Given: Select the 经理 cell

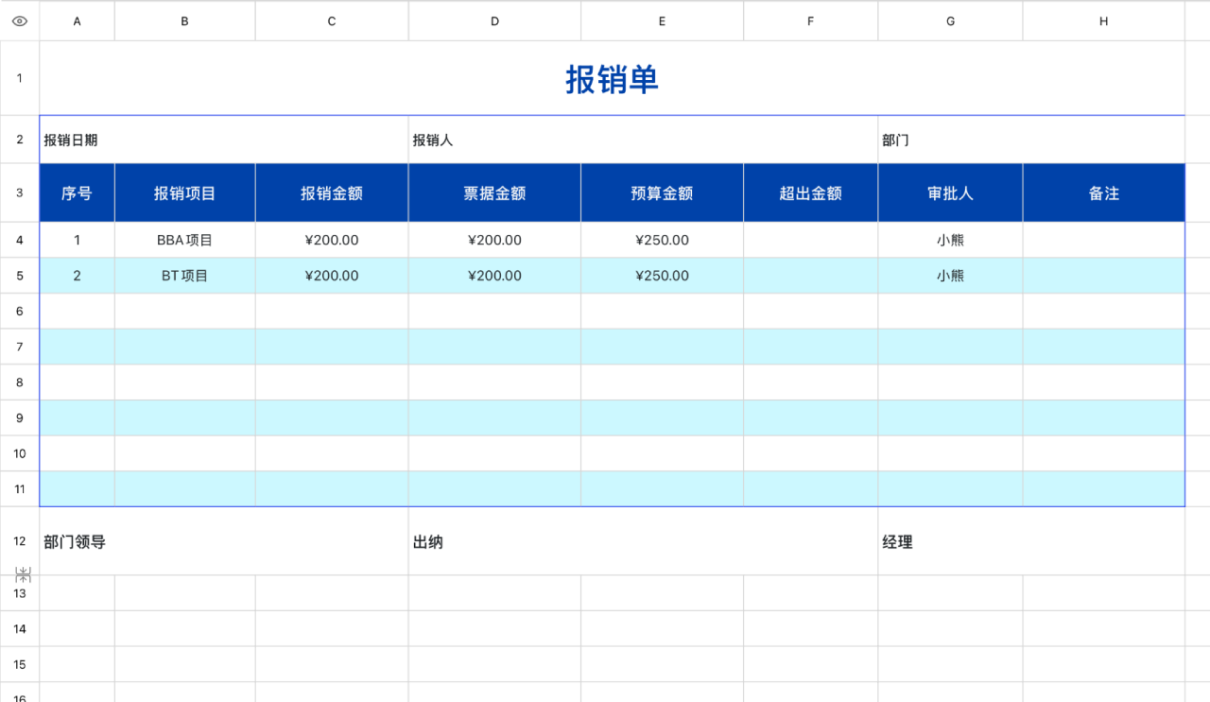Looking at the screenshot, I should point(897,542).
